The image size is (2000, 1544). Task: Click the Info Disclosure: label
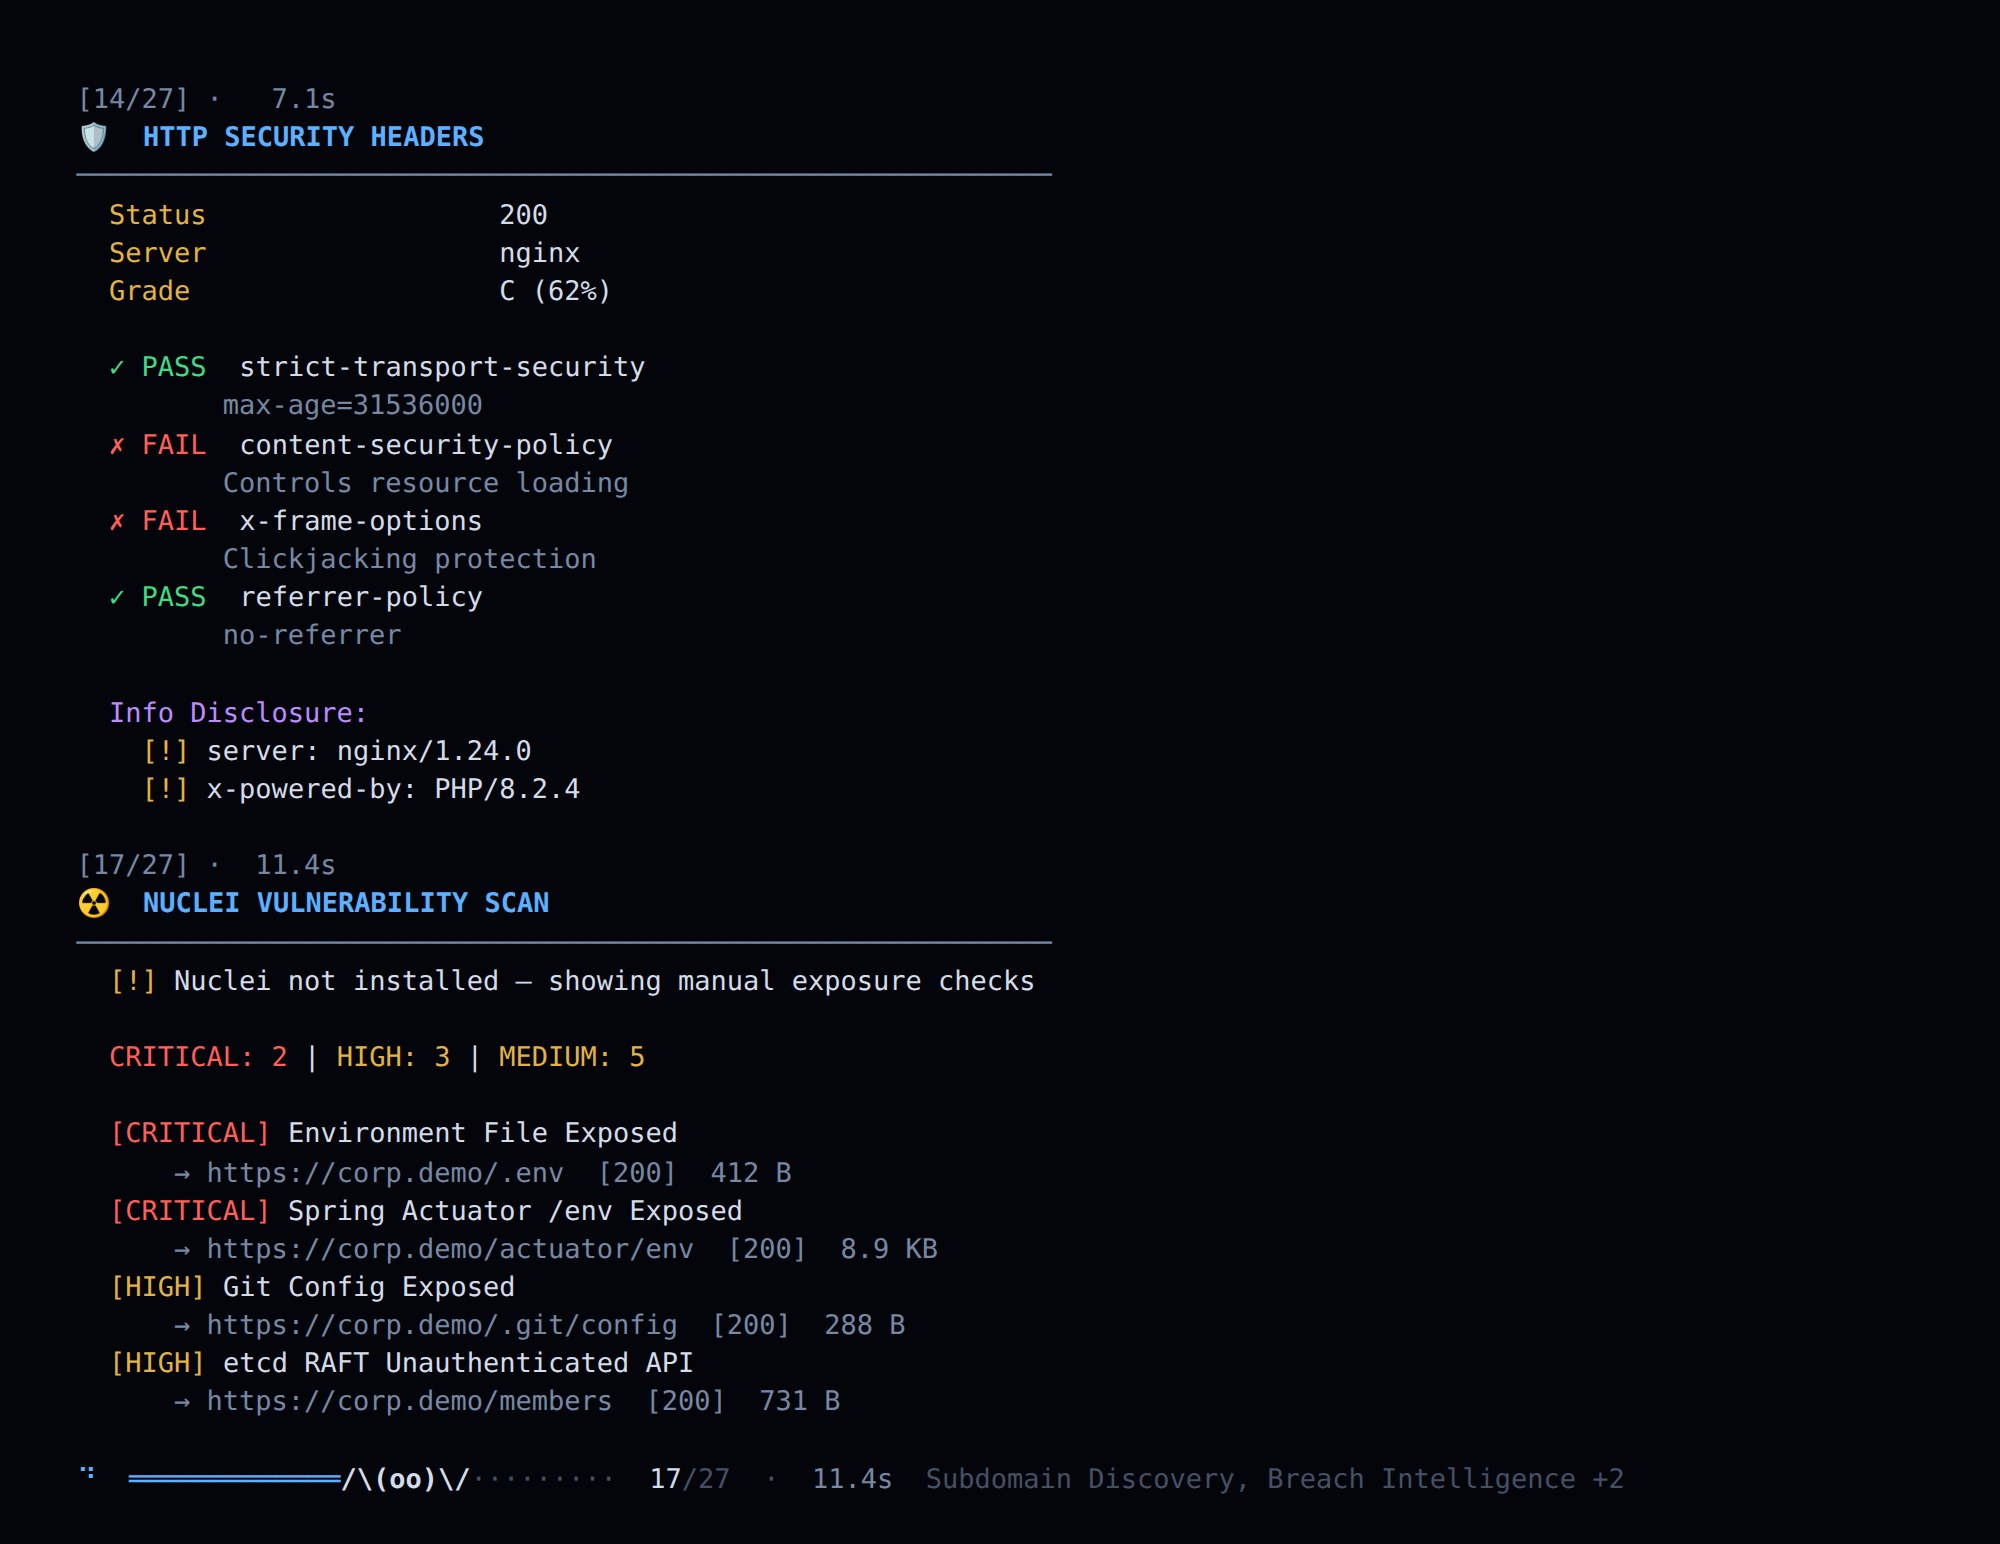coord(239,713)
